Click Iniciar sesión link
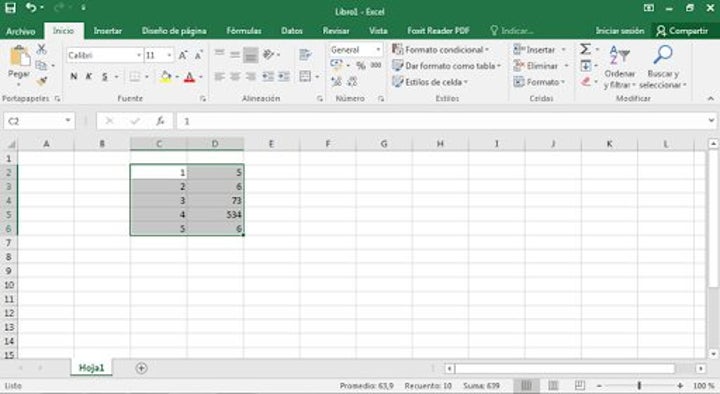The width and height of the screenshot is (720, 394). click(x=620, y=31)
